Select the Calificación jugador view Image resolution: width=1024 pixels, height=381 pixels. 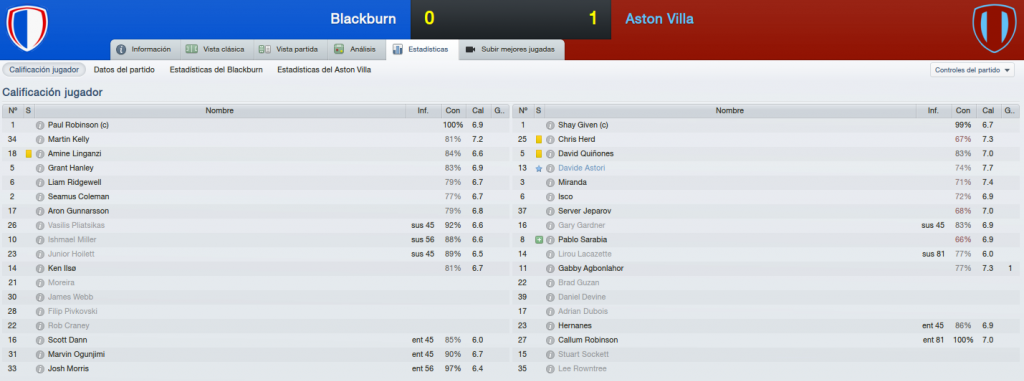click(x=44, y=69)
